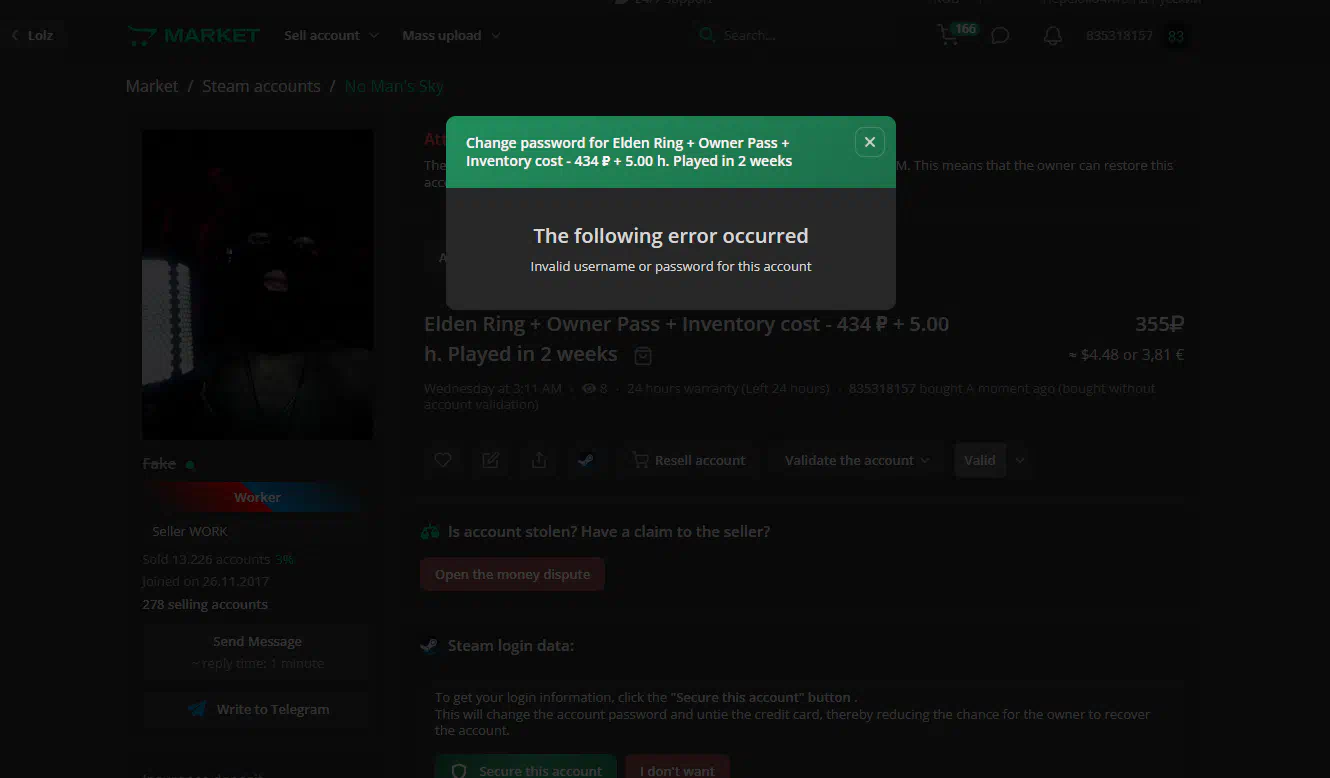This screenshot has width=1330, height=778.
Task: Click the Telegram plane icon
Action: click(198, 709)
